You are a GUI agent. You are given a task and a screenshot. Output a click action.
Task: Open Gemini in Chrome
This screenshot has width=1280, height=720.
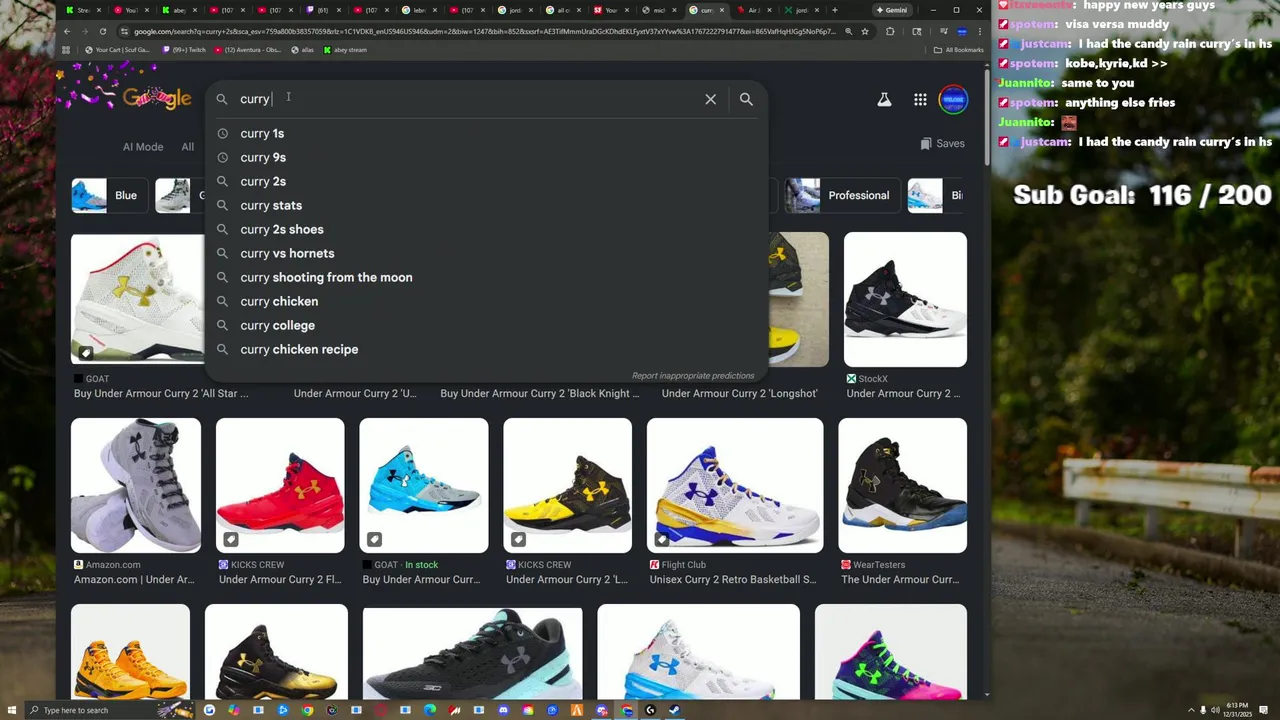pos(891,10)
